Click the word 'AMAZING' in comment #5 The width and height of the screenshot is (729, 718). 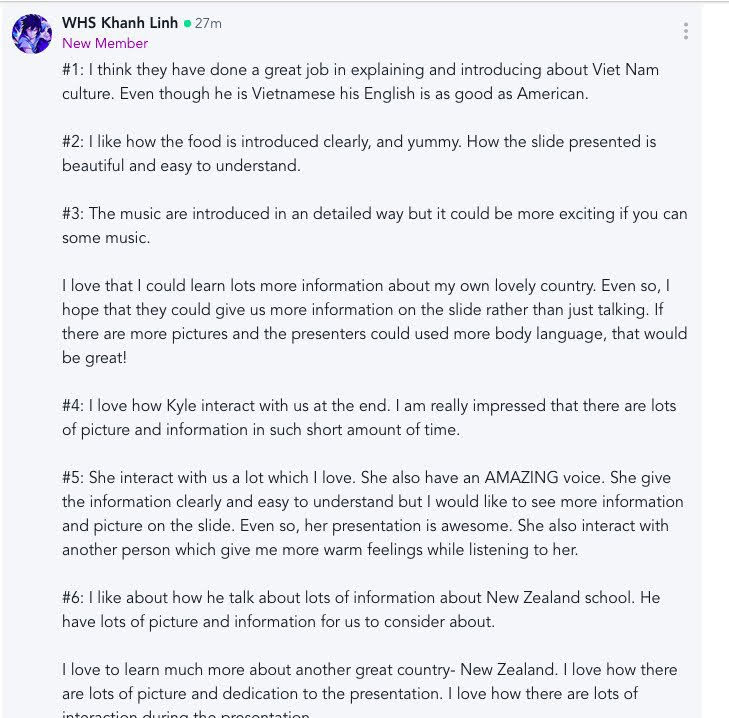521,478
